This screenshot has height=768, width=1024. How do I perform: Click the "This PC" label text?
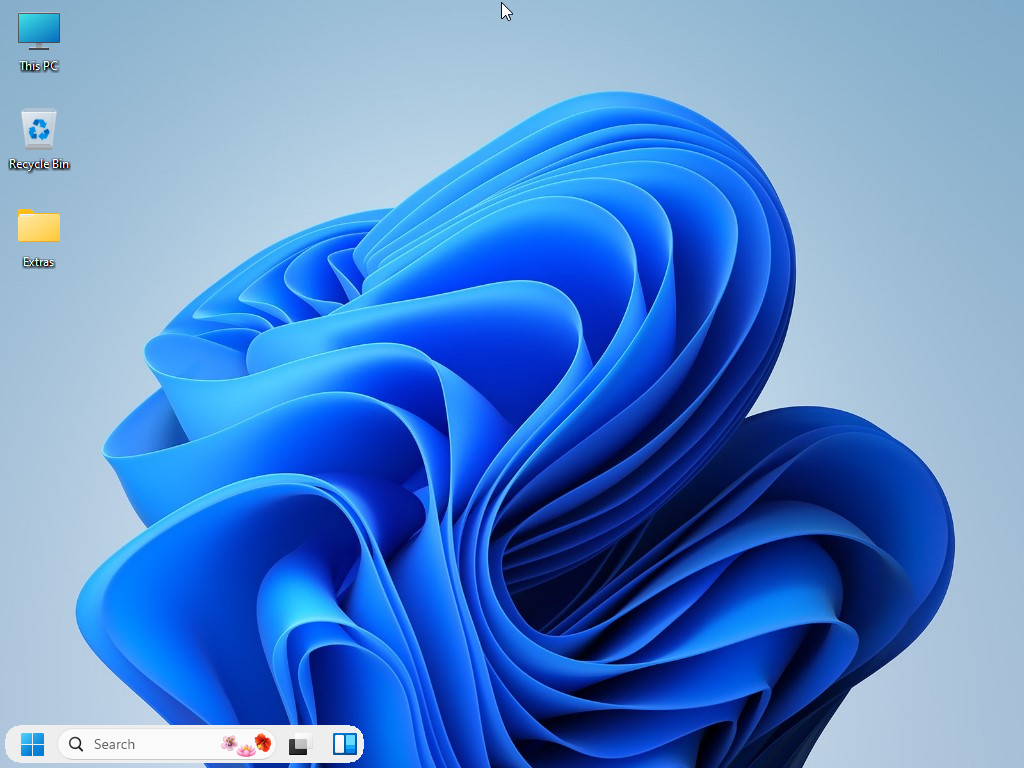(x=39, y=65)
